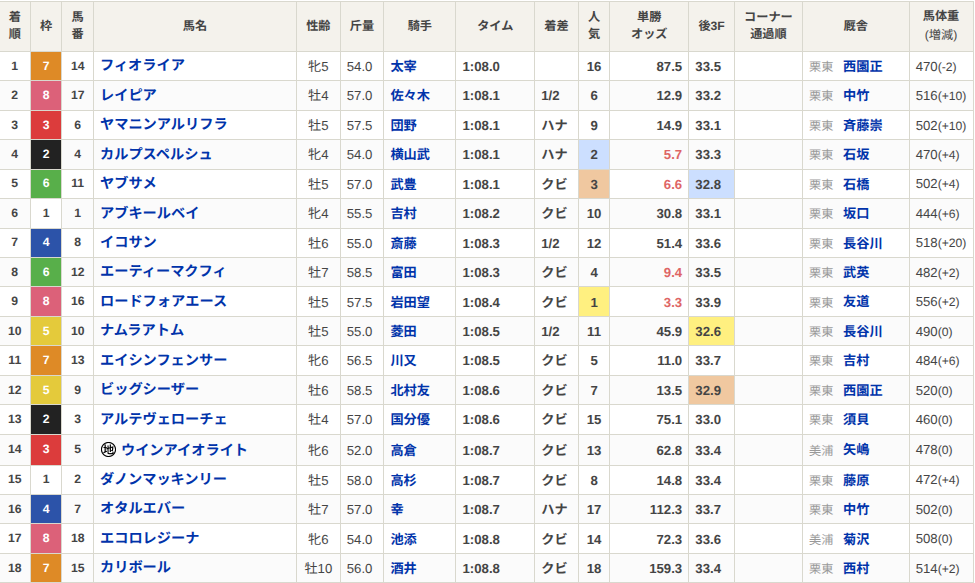Open the フィオライア horse page

tap(142, 65)
